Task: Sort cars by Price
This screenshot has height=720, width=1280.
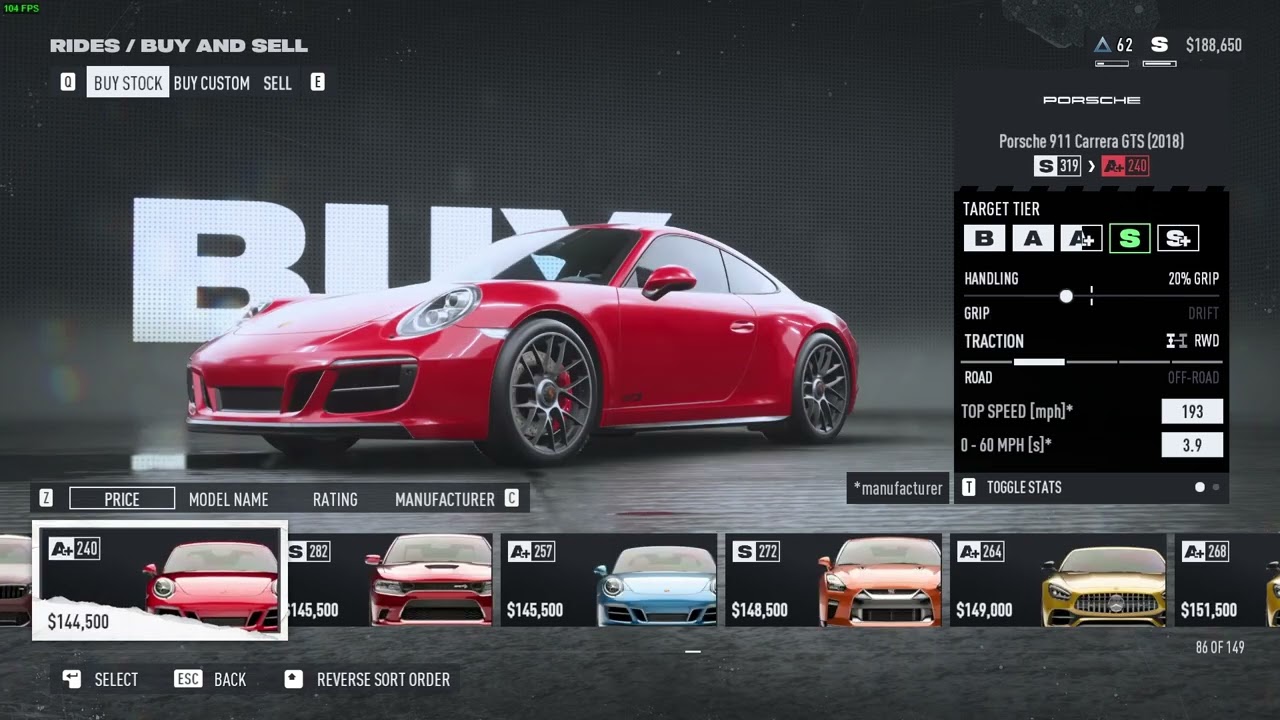Action: tap(122, 499)
